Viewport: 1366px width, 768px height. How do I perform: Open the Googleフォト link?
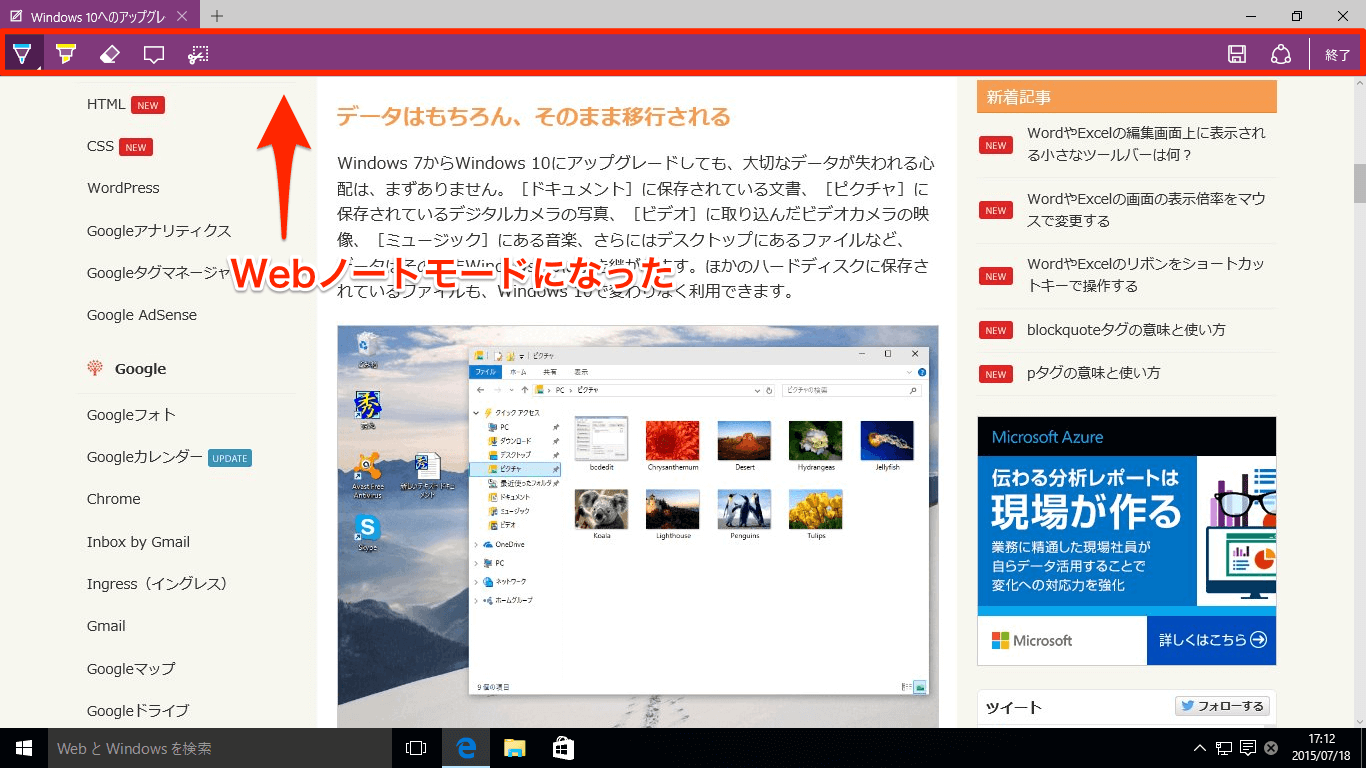tap(131, 415)
